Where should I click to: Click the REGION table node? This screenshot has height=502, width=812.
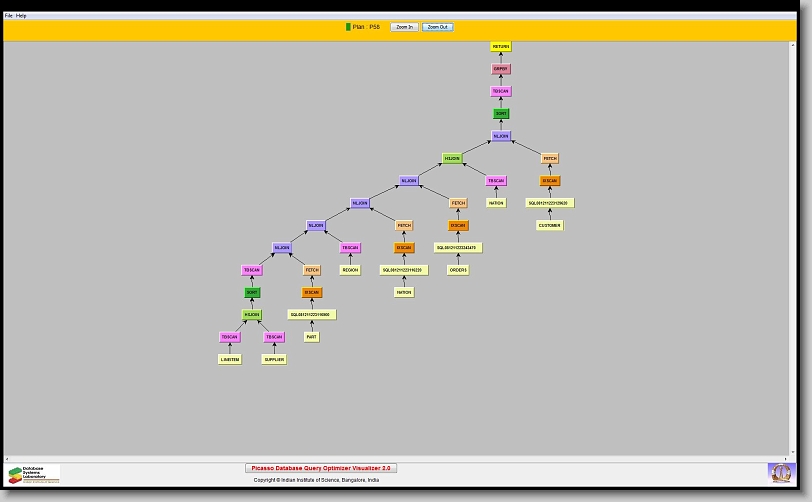click(x=350, y=270)
